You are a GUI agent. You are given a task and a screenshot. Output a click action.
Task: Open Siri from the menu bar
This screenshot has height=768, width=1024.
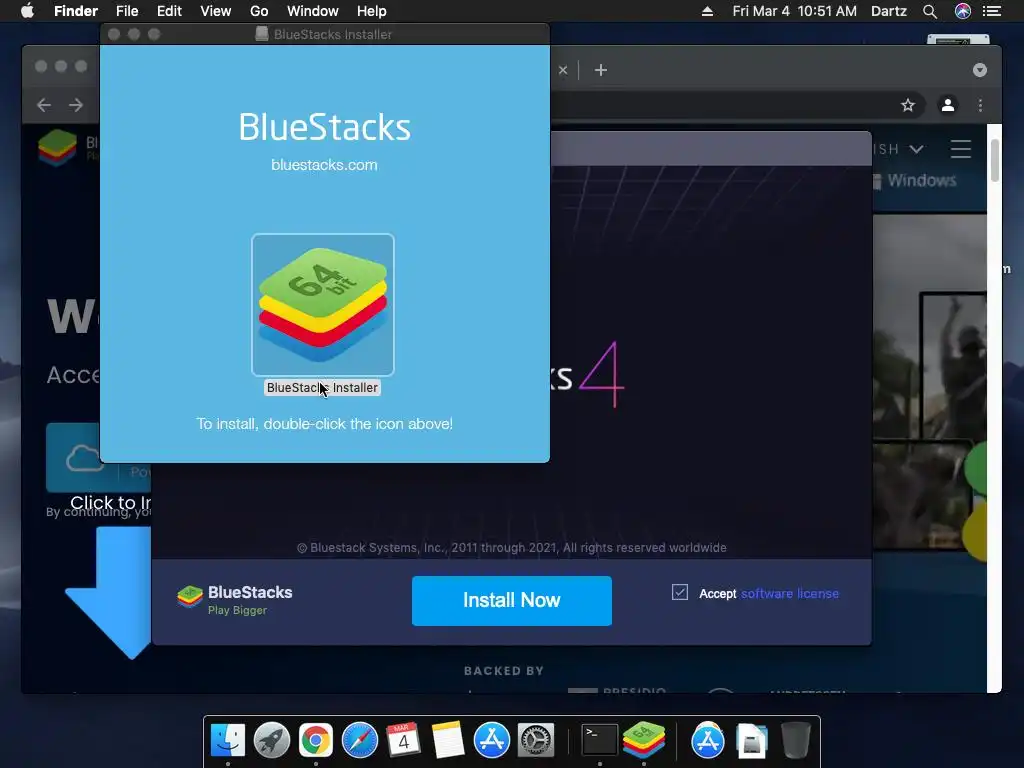pos(963,11)
